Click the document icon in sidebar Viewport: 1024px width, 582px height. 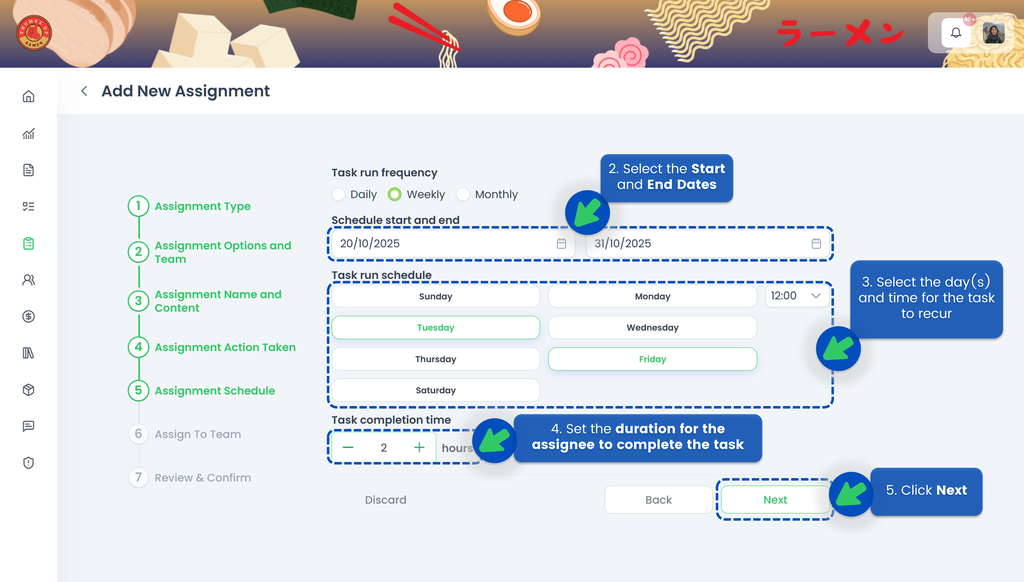coord(28,170)
